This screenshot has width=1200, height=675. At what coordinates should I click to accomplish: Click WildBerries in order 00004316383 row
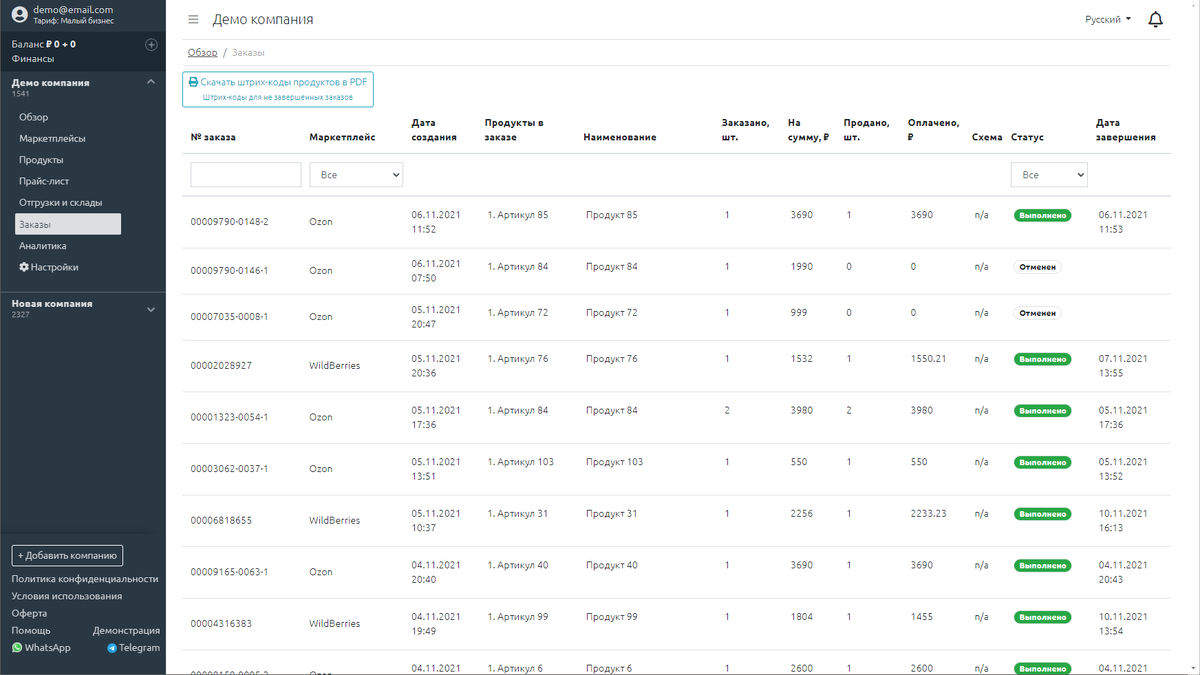(x=334, y=623)
